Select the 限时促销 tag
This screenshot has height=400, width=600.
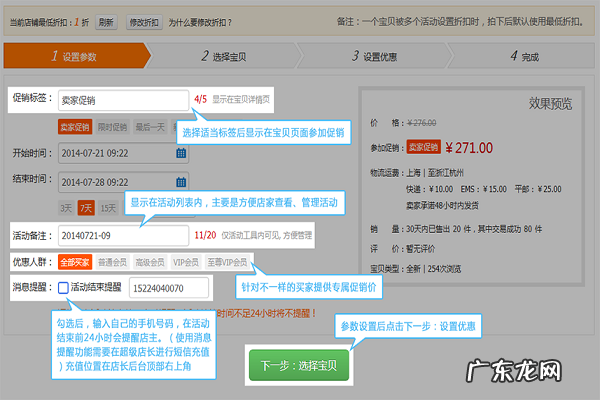coord(112,127)
